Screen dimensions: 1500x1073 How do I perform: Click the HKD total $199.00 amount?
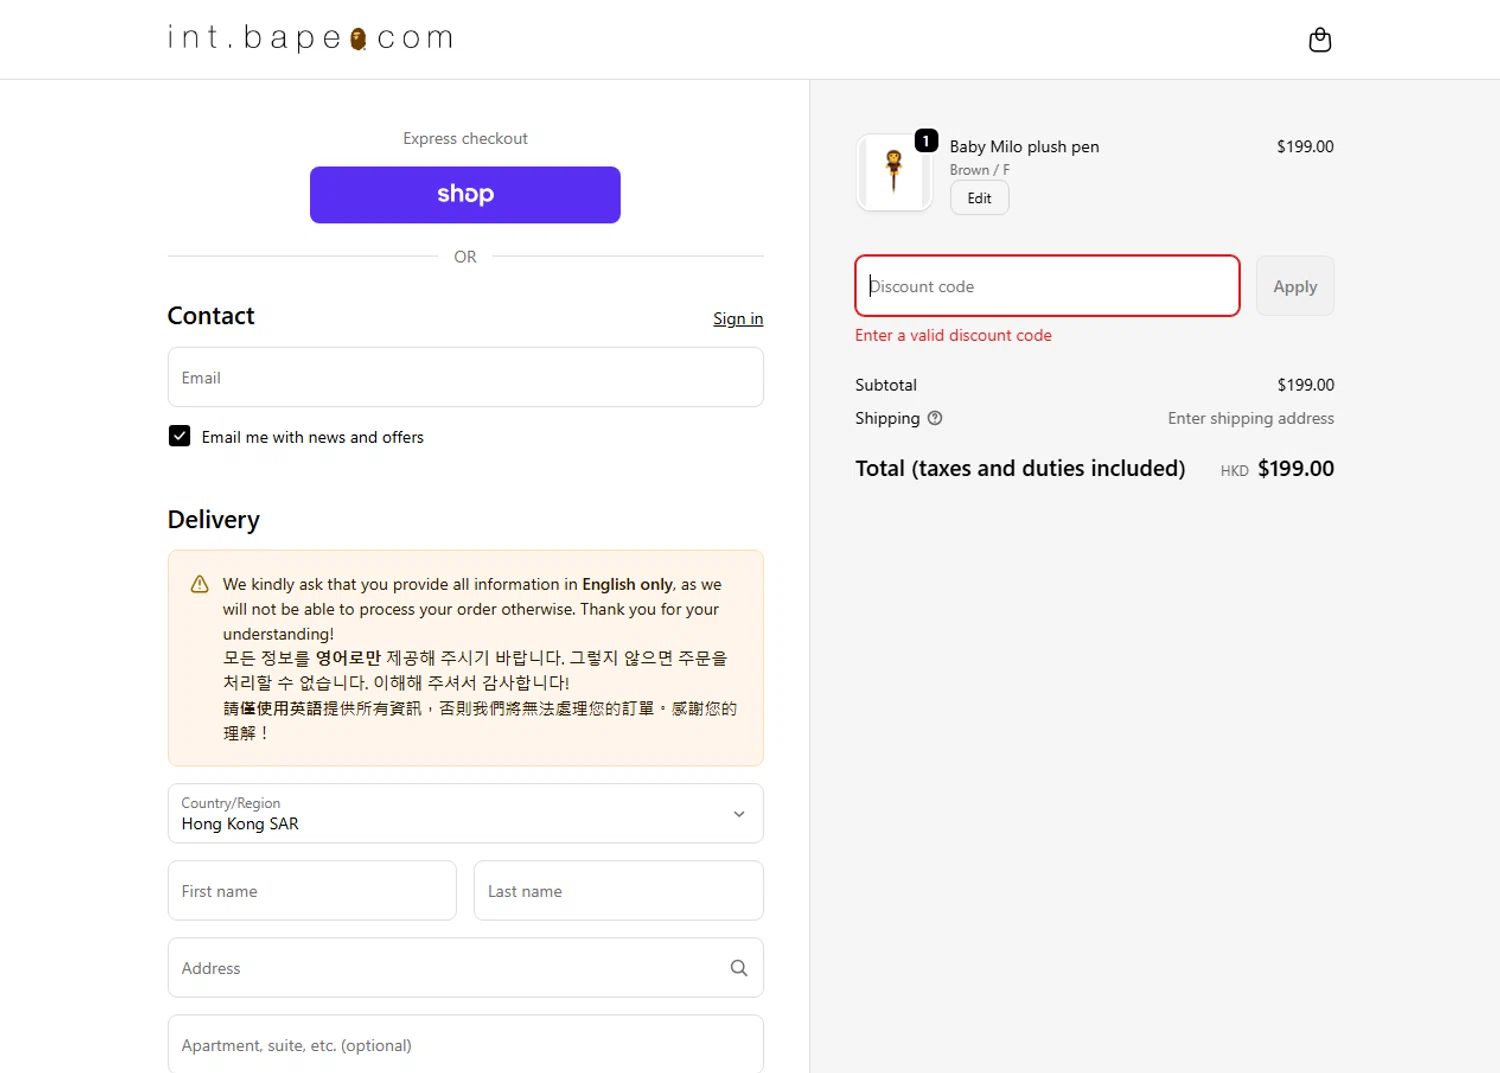pyautogui.click(x=1295, y=469)
